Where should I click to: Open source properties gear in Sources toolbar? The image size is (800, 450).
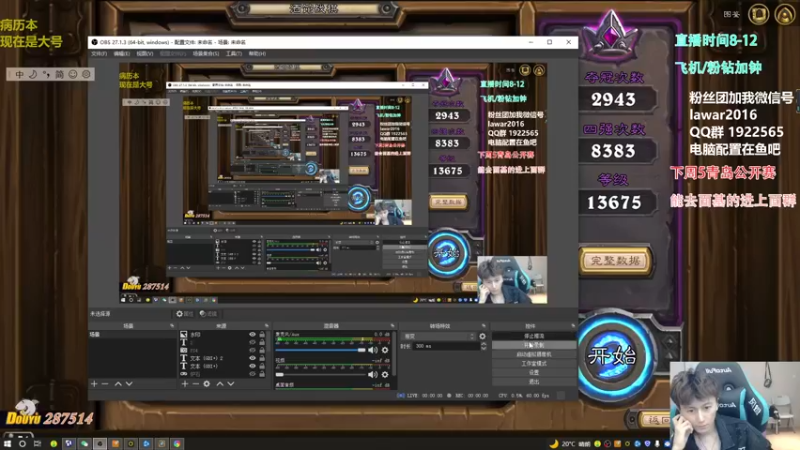point(207,384)
